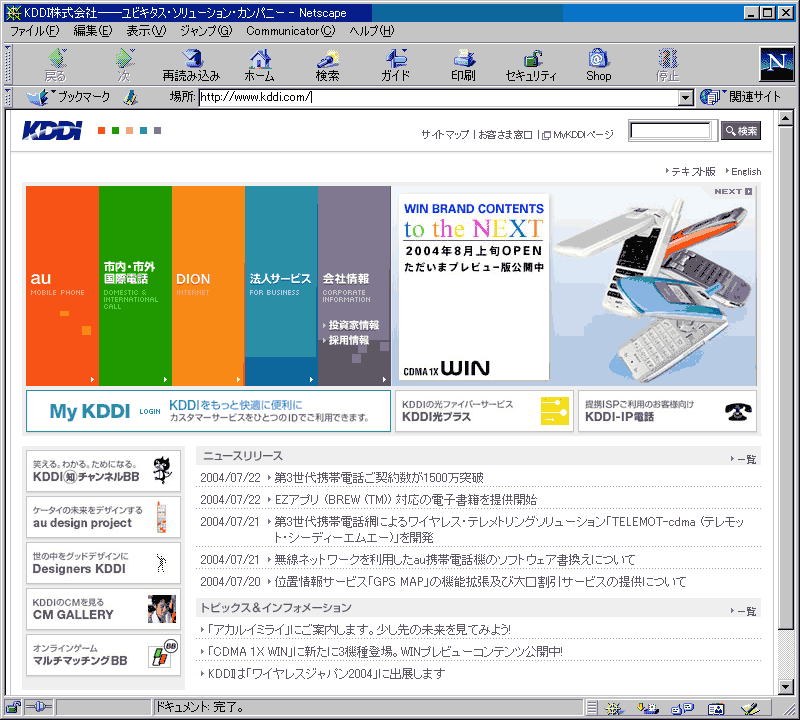Open Address Book icon in component bar
Image resolution: width=800 pixels, height=720 pixels.
[716, 708]
